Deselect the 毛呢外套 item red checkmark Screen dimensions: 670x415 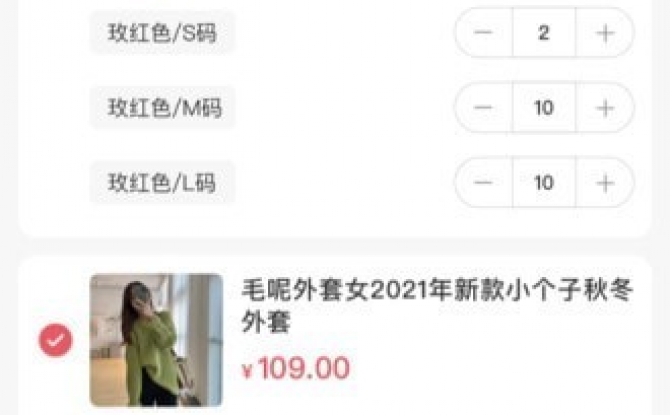coord(56,340)
